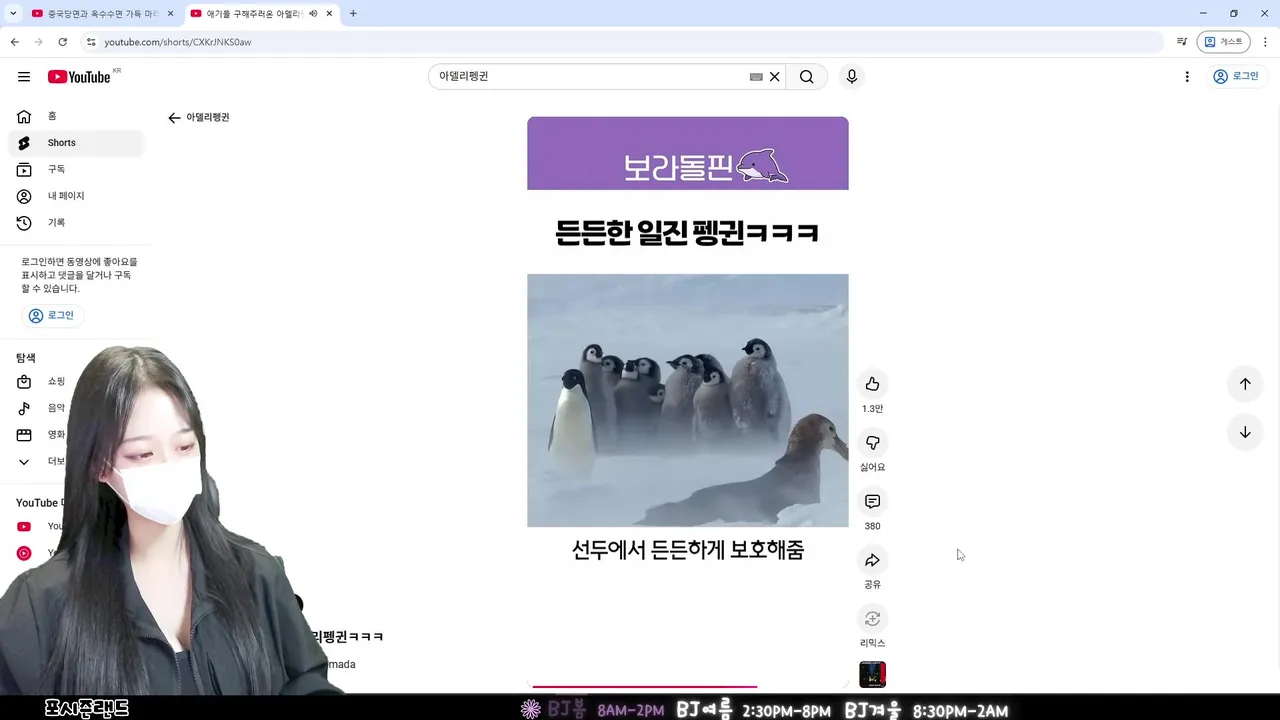
Task: Click the penguin Shorts video player
Action: coord(688,400)
